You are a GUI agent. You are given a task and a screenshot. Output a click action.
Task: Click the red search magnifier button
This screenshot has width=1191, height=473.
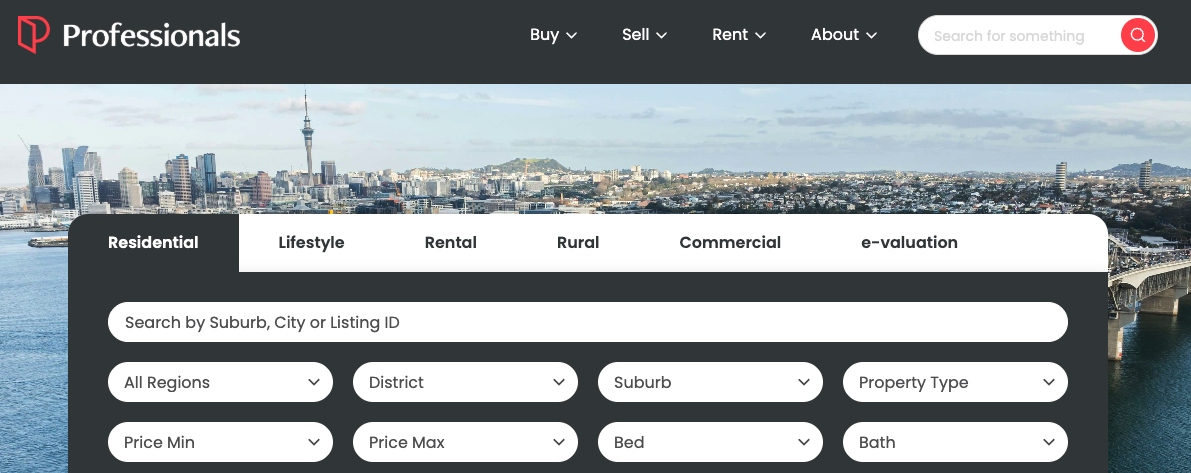[1137, 35]
